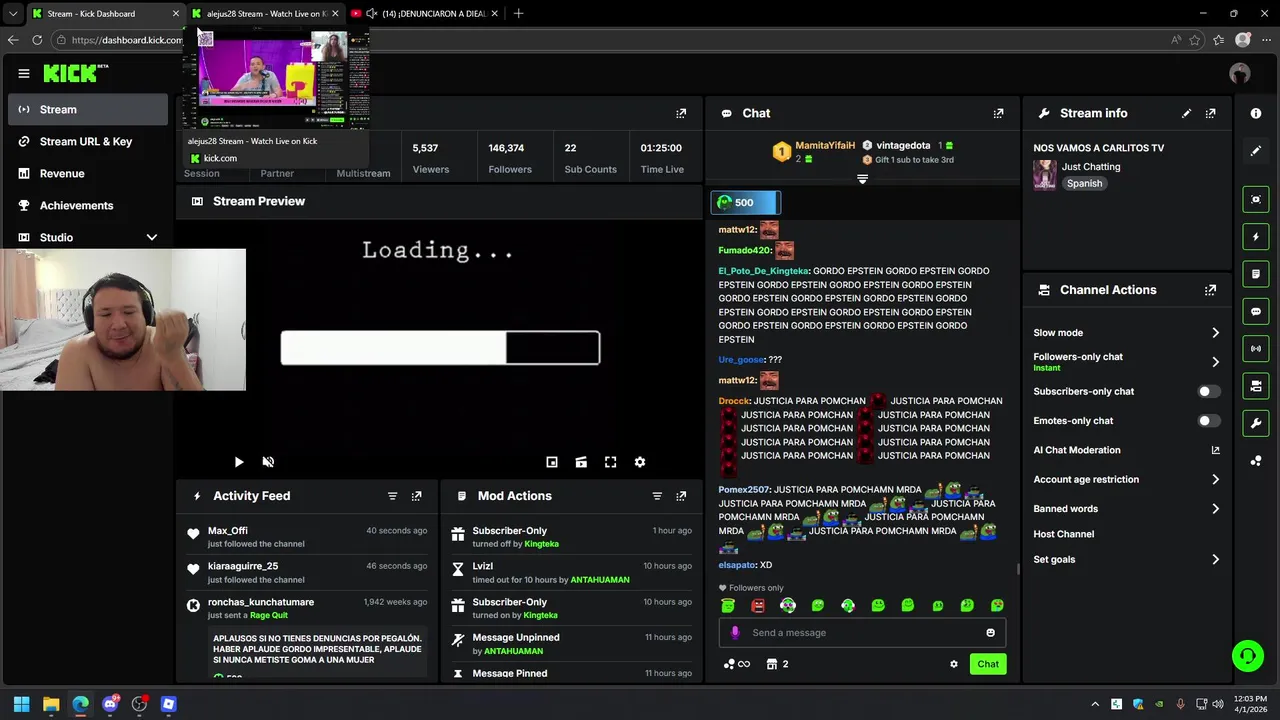Viewport: 1280px width, 720px height.
Task: Click the gift shop icon showing 2
Action: pos(777,664)
